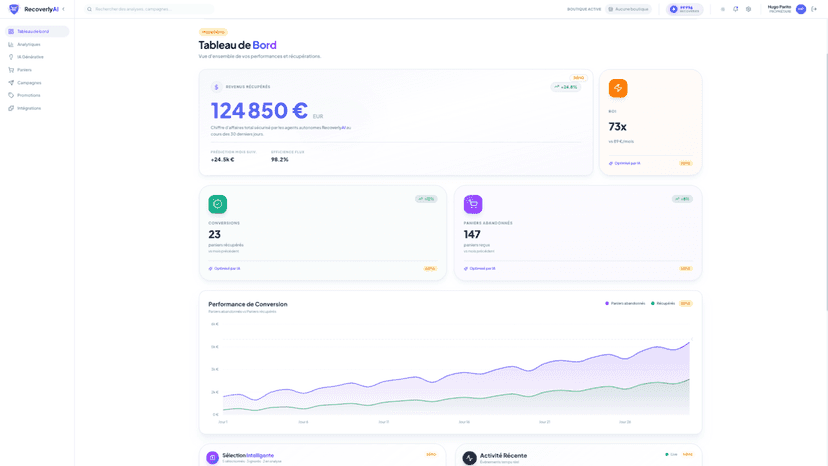Open the Aucune boutique store selector
This screenshot has height=466, width=828.
(628, 9)
